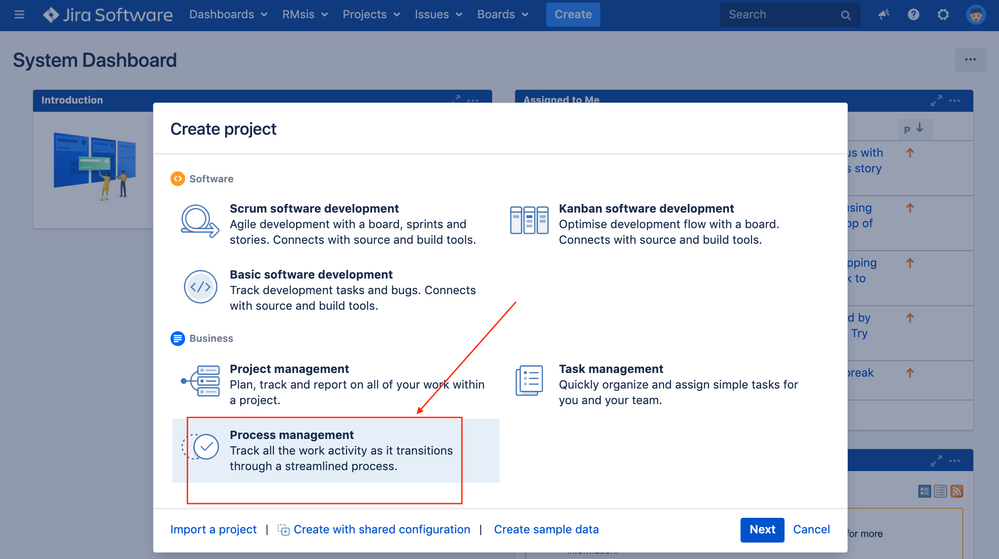Viewport: 999px width, 559px height.
Task: Select Basic software development template
Action: click(x=336, y=290)
